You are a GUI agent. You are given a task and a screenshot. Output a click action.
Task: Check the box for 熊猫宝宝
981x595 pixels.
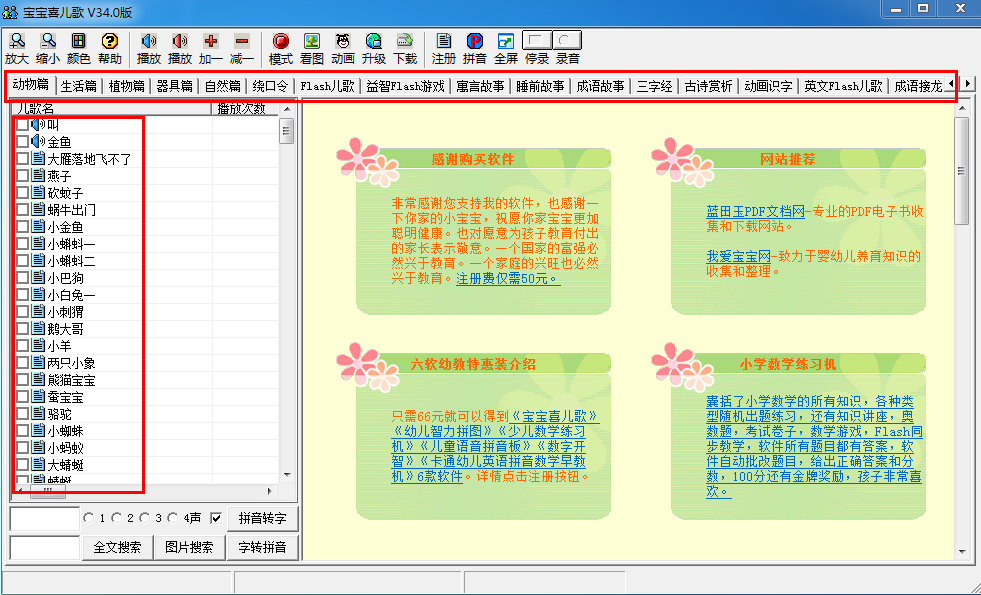click(22, 379)
